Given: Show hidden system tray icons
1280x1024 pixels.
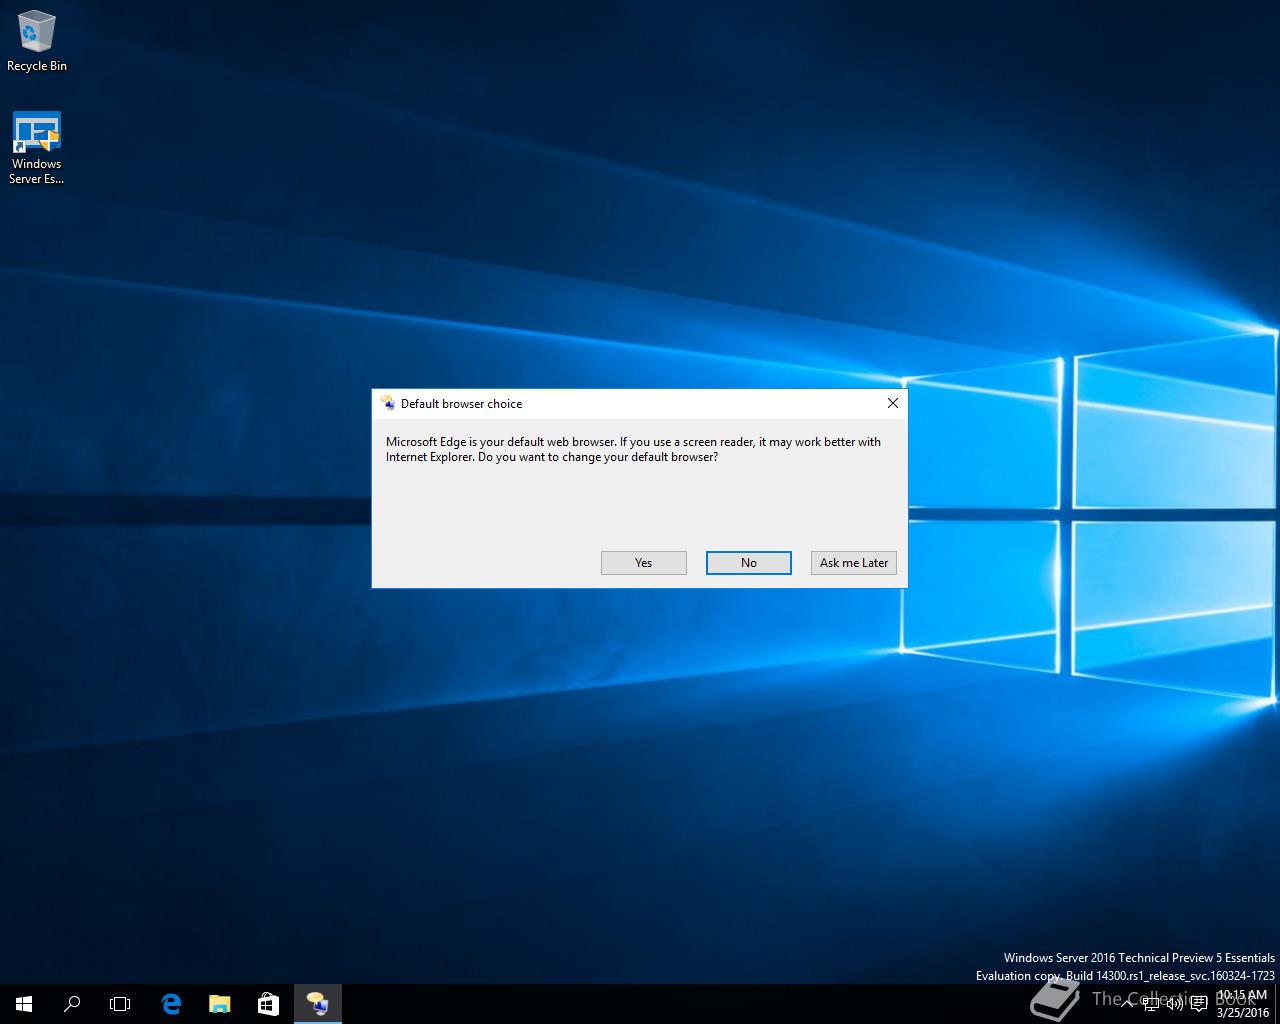Looking at the screenshot, I should tap(1128, 1004).
